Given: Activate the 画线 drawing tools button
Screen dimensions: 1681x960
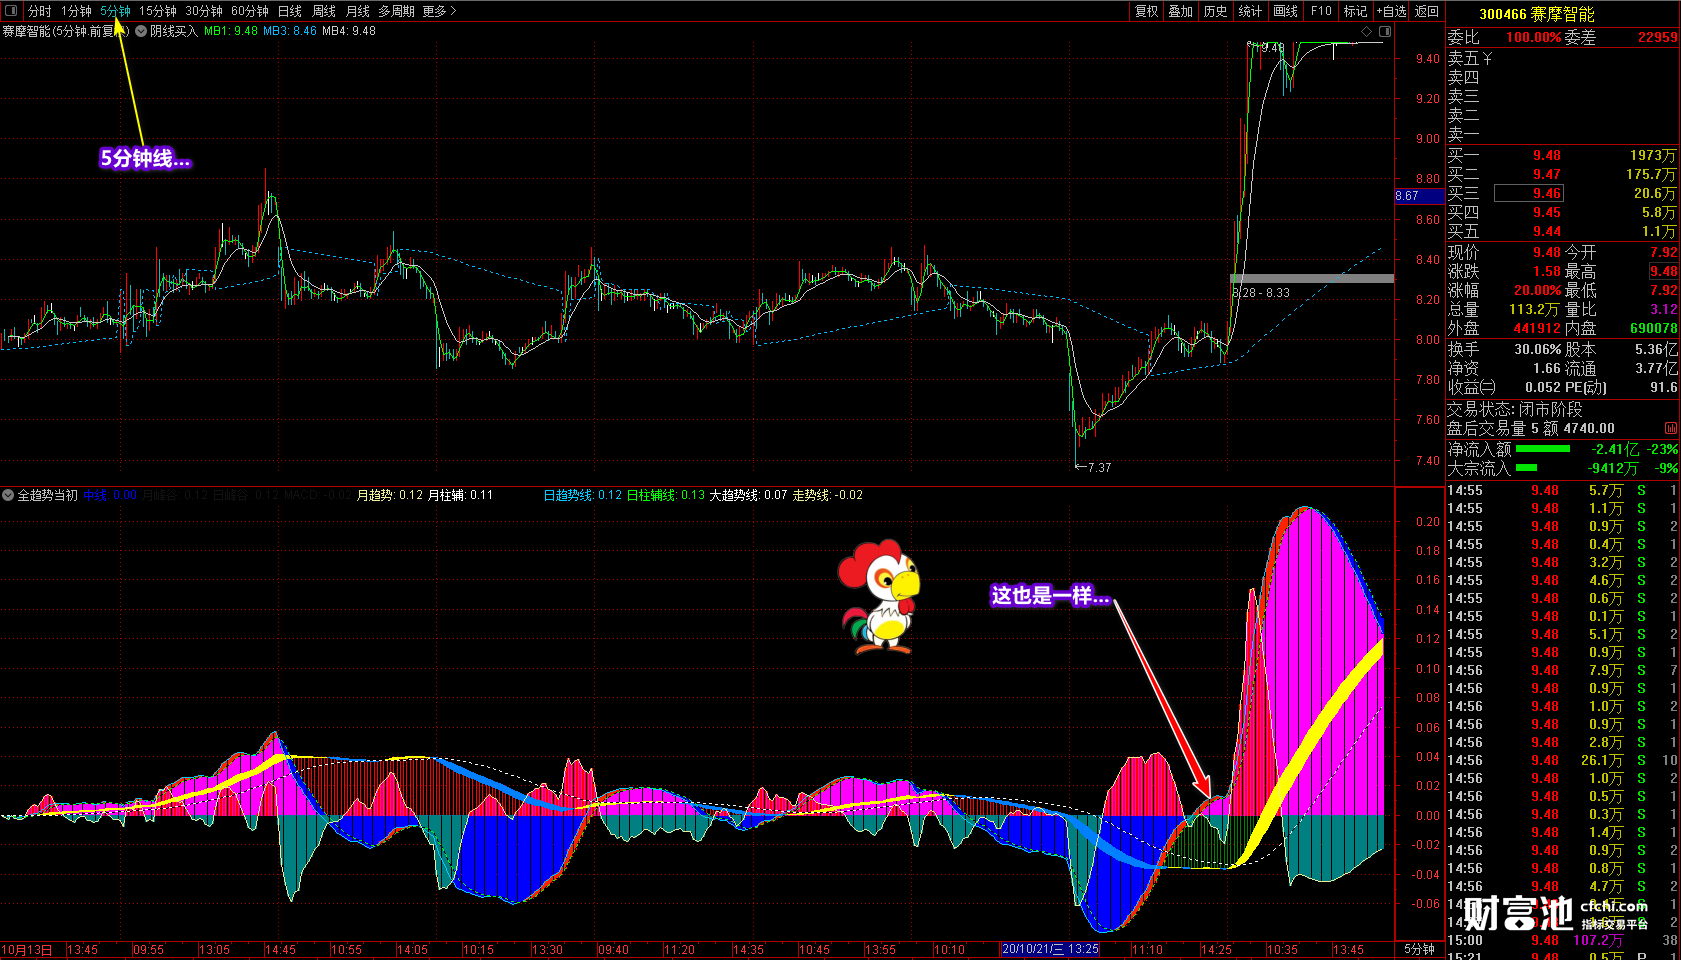Looking at the screenshot, I should [x=1286, y=11].
